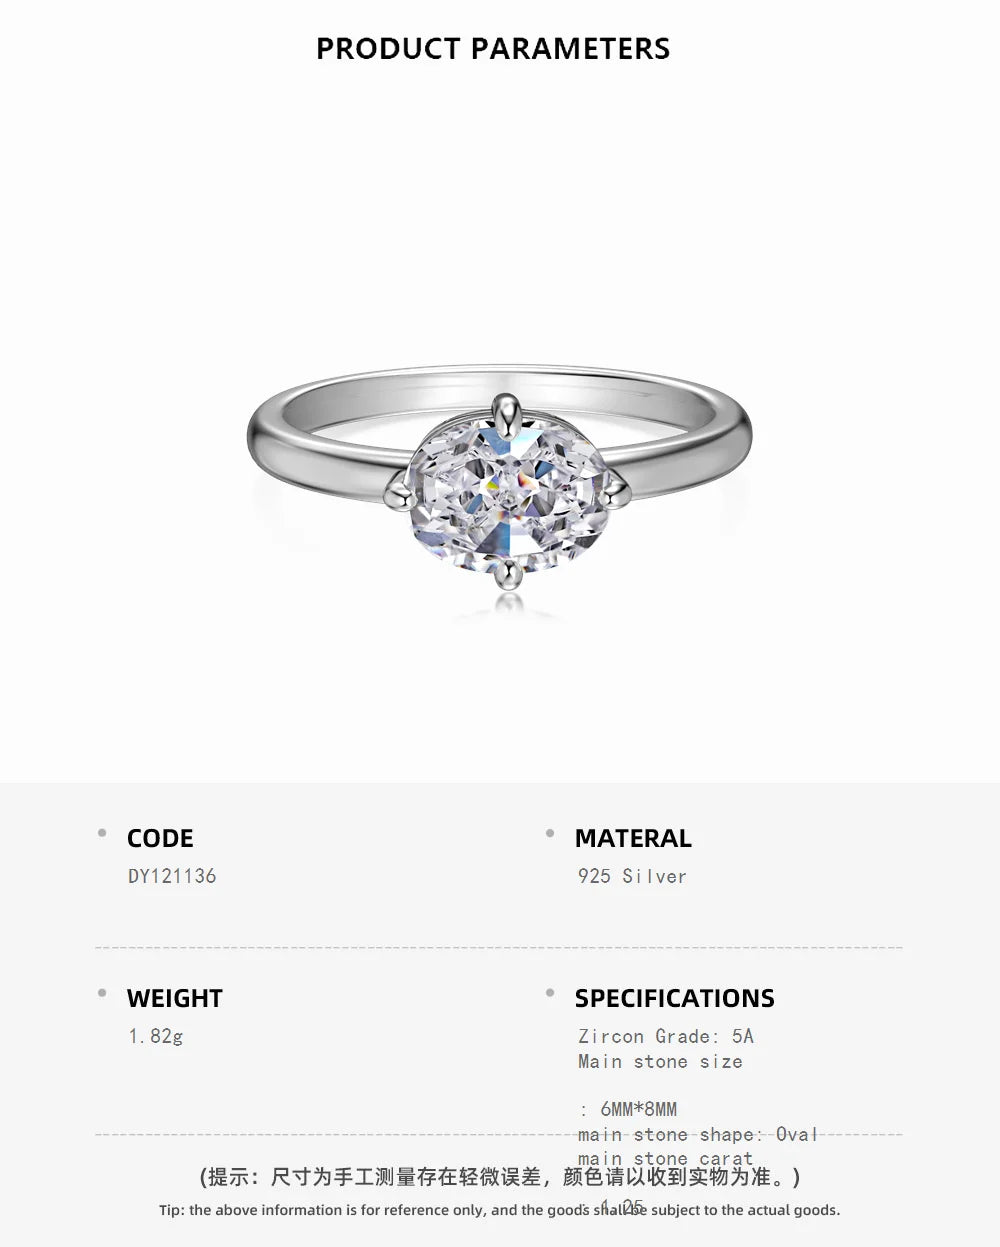Click the bullet dot beside WEIGHT

click(x=102, y=993)
